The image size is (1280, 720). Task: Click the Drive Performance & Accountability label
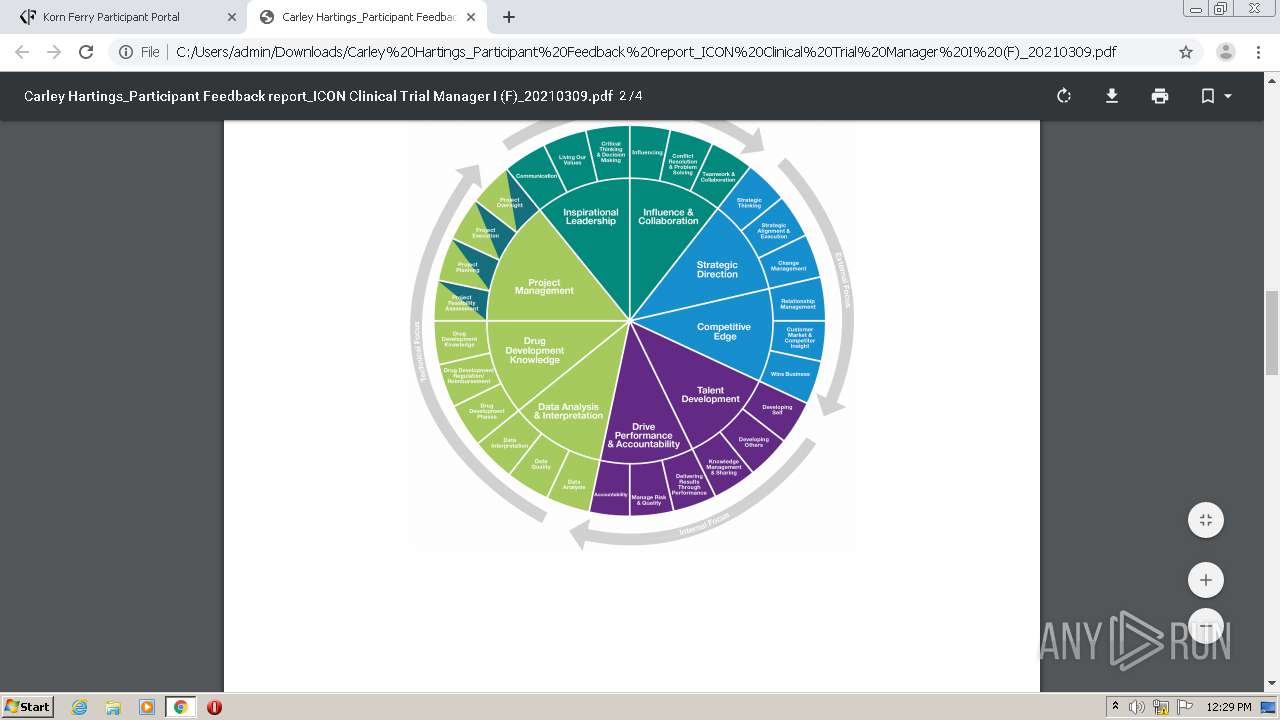643,436
